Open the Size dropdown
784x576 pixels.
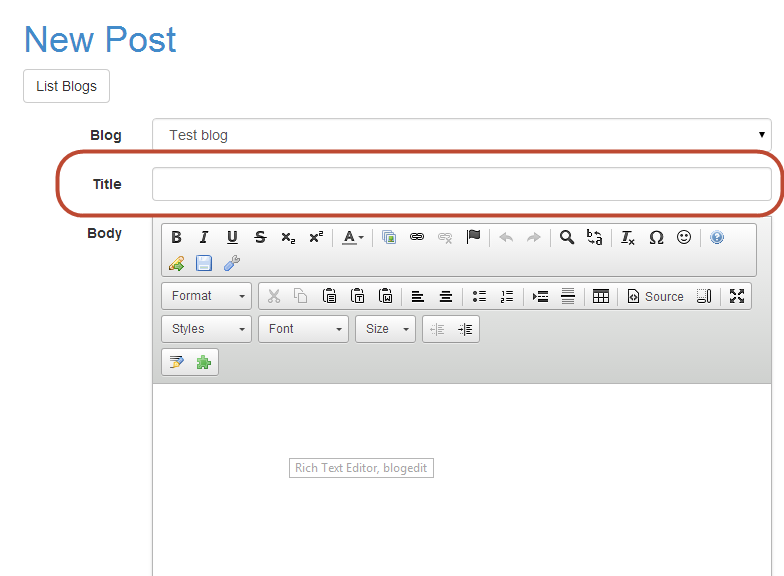click(x=385, y=329)
